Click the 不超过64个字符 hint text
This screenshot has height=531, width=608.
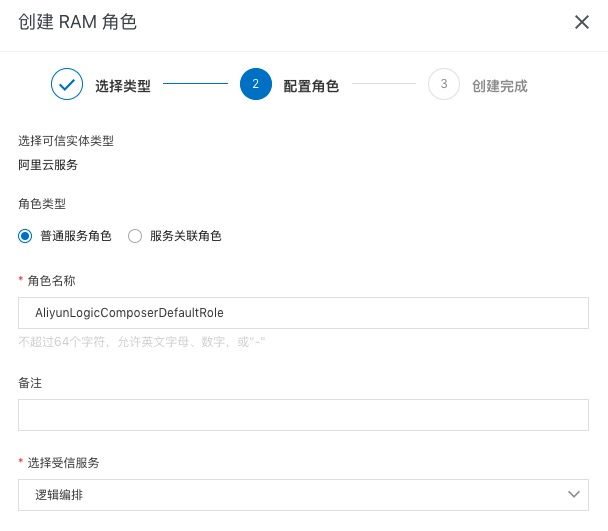[x=142, y=342]
